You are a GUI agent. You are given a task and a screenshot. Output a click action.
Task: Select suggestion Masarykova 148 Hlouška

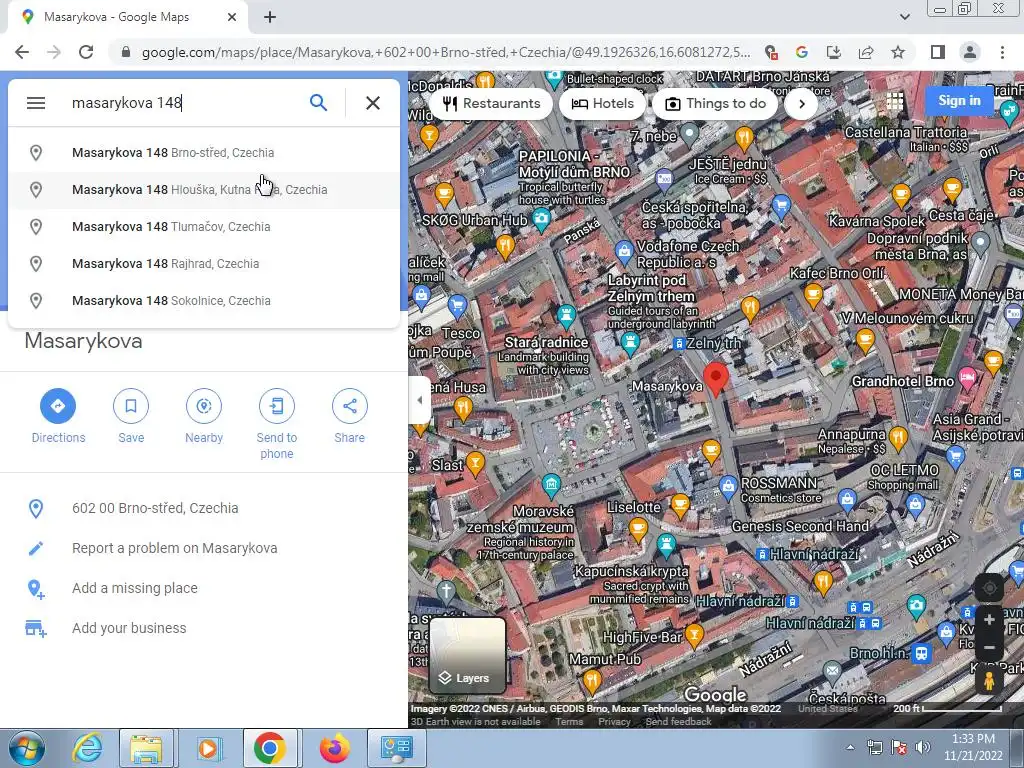coord(204,190)
